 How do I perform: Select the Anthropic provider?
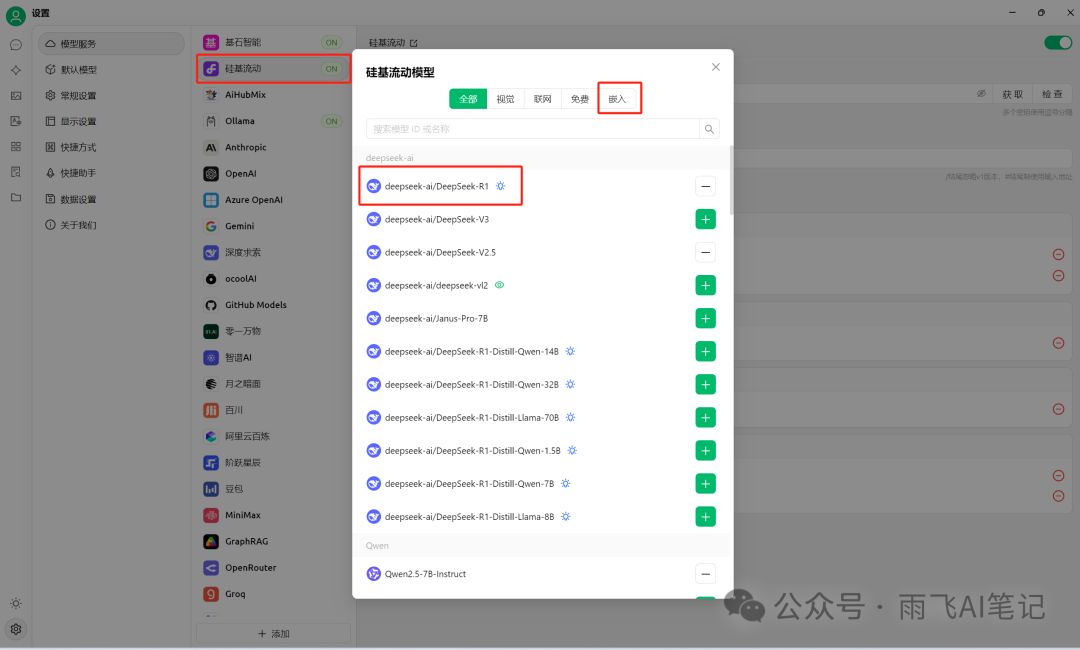(273, 147)
